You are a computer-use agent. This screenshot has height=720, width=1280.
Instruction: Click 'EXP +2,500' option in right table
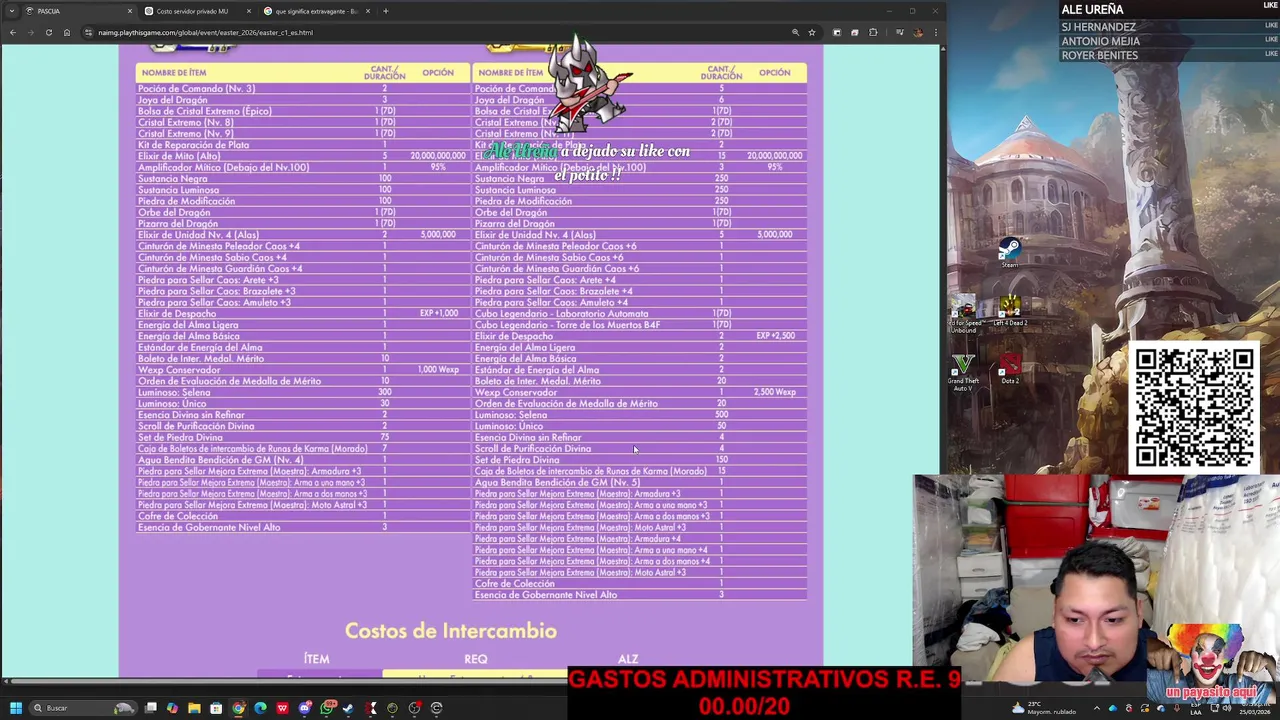click(776, 336)
